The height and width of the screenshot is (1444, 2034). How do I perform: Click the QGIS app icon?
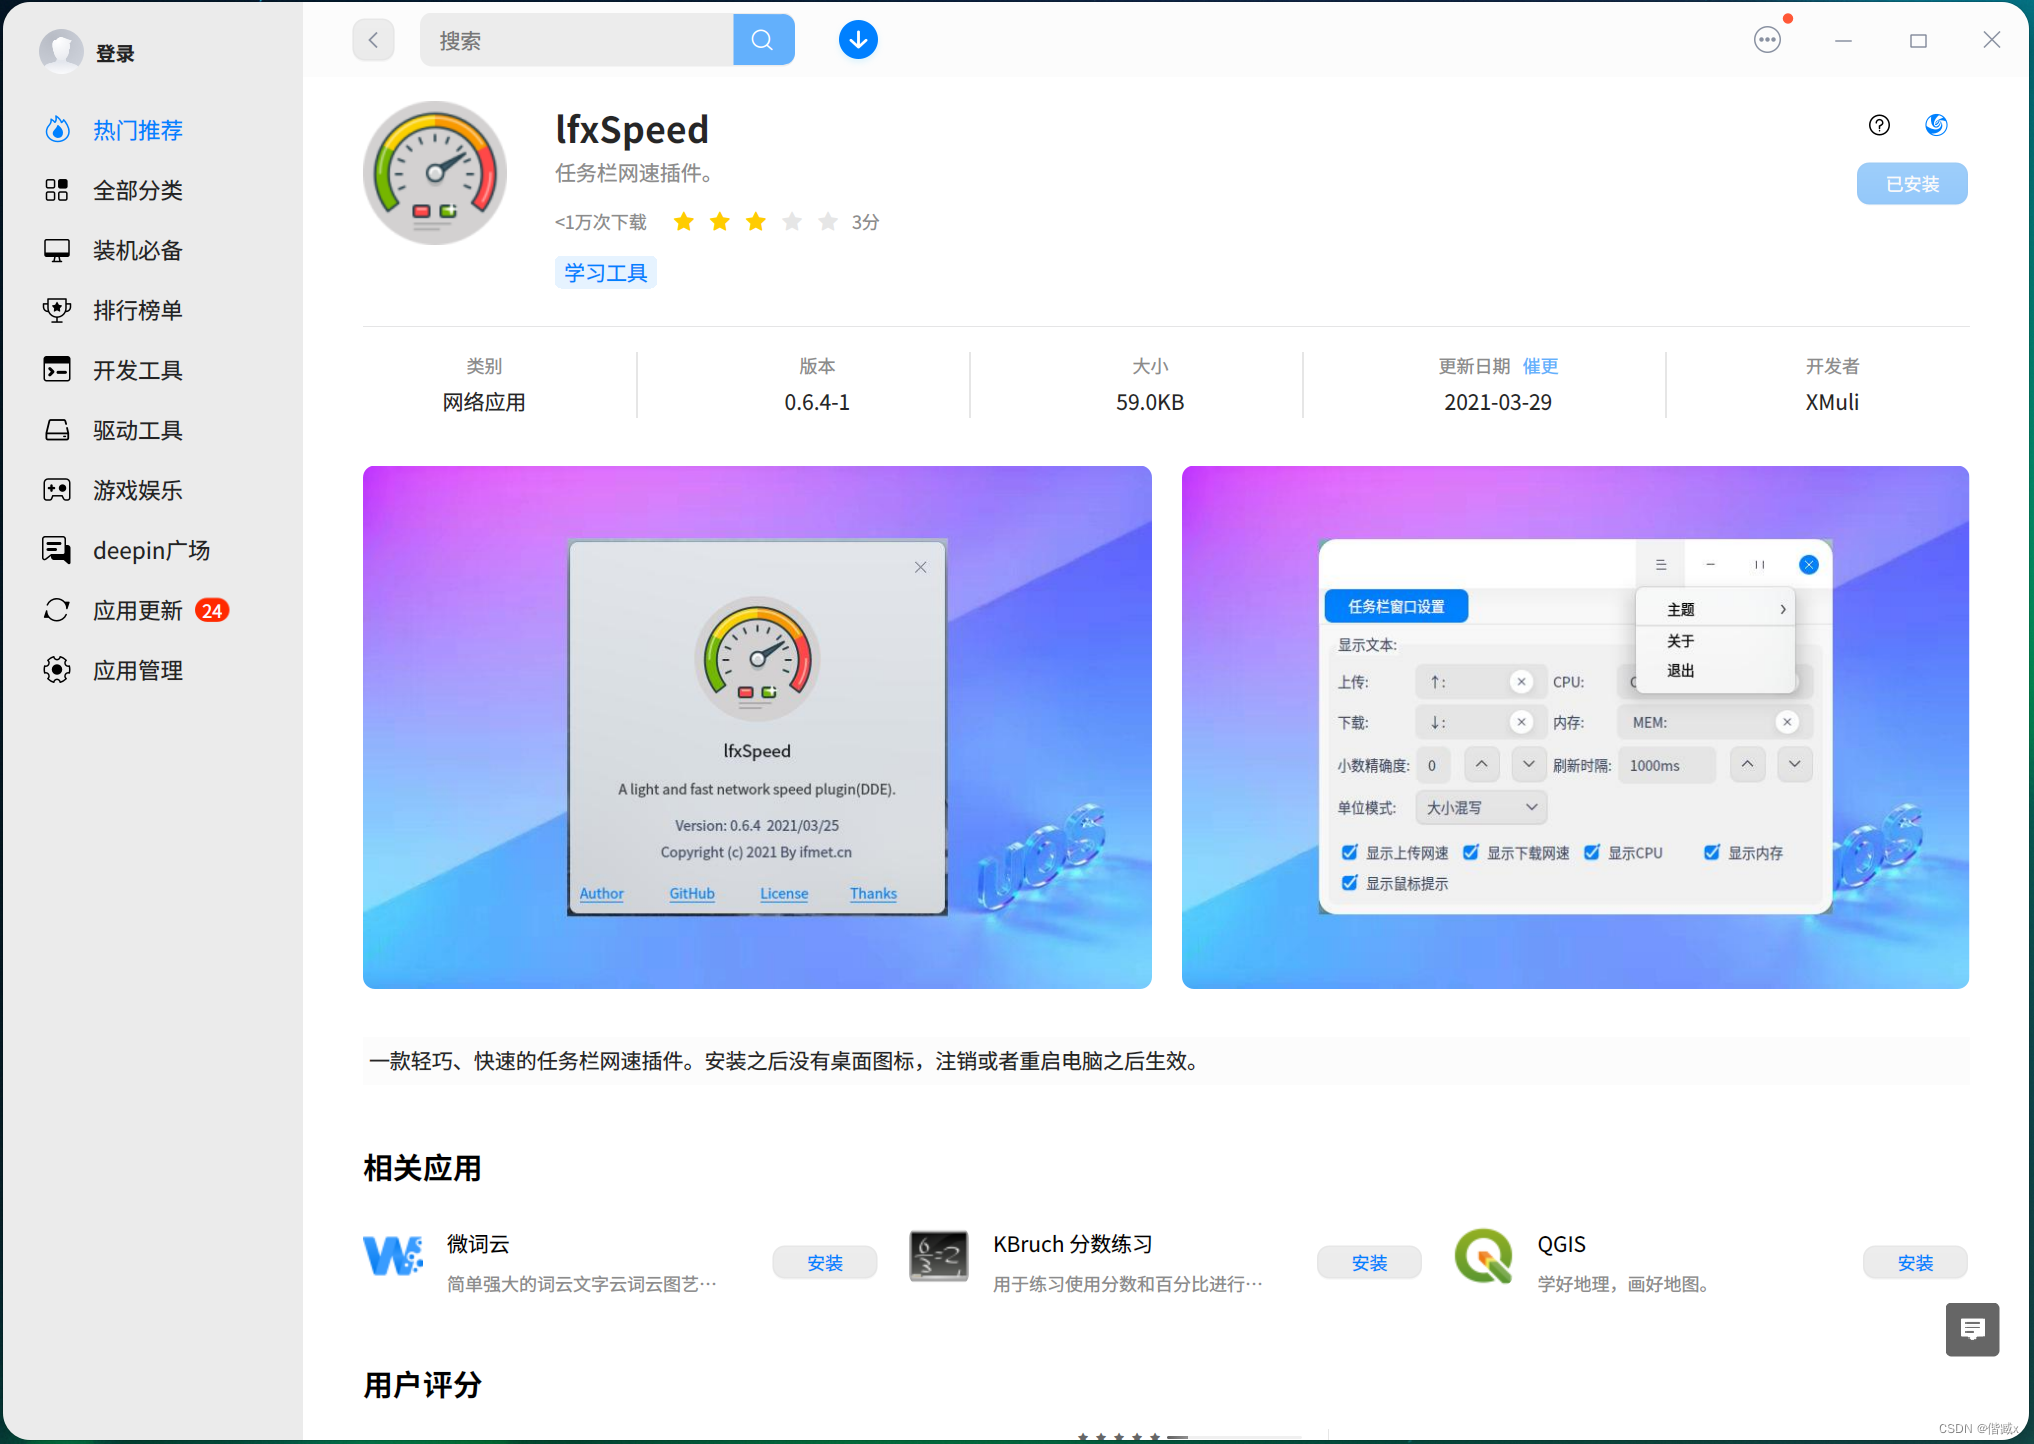(1484, 1257)
